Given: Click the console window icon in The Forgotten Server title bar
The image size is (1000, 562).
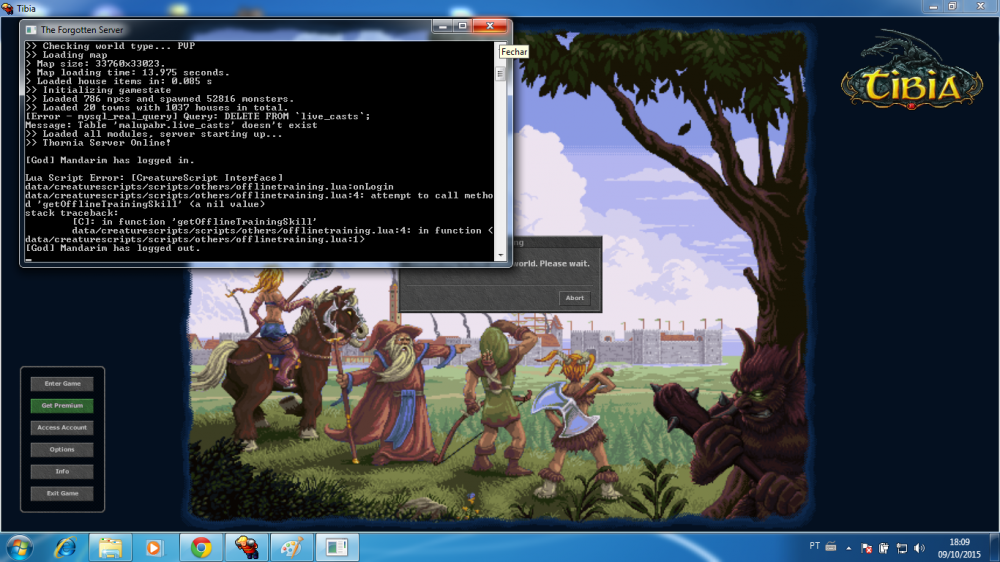Looking at the screenshot, I should tap(31, 30).
